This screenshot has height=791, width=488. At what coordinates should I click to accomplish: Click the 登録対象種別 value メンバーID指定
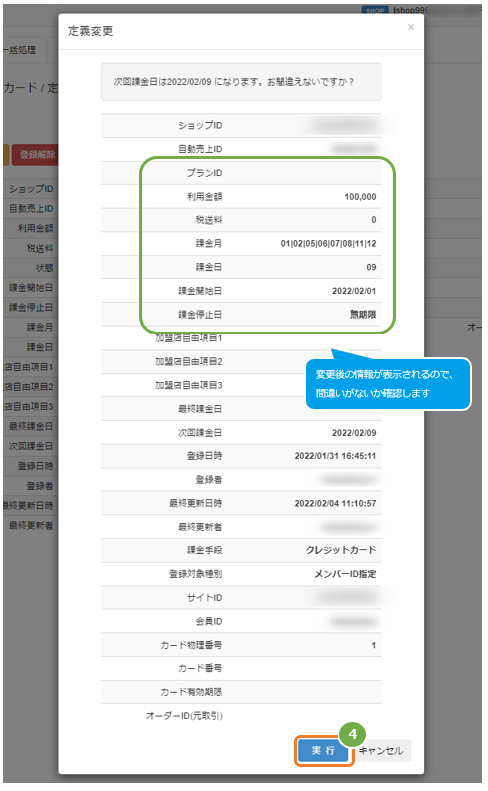345,574
